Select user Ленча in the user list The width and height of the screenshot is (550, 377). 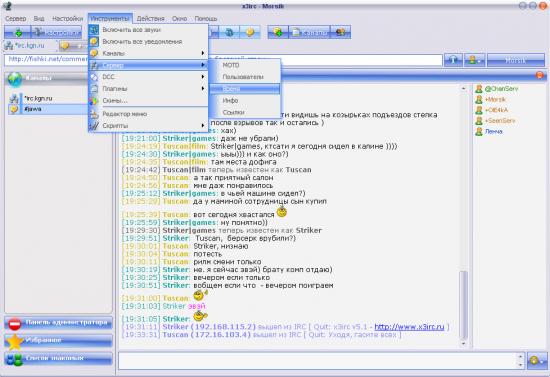click(x=494, y=132)
